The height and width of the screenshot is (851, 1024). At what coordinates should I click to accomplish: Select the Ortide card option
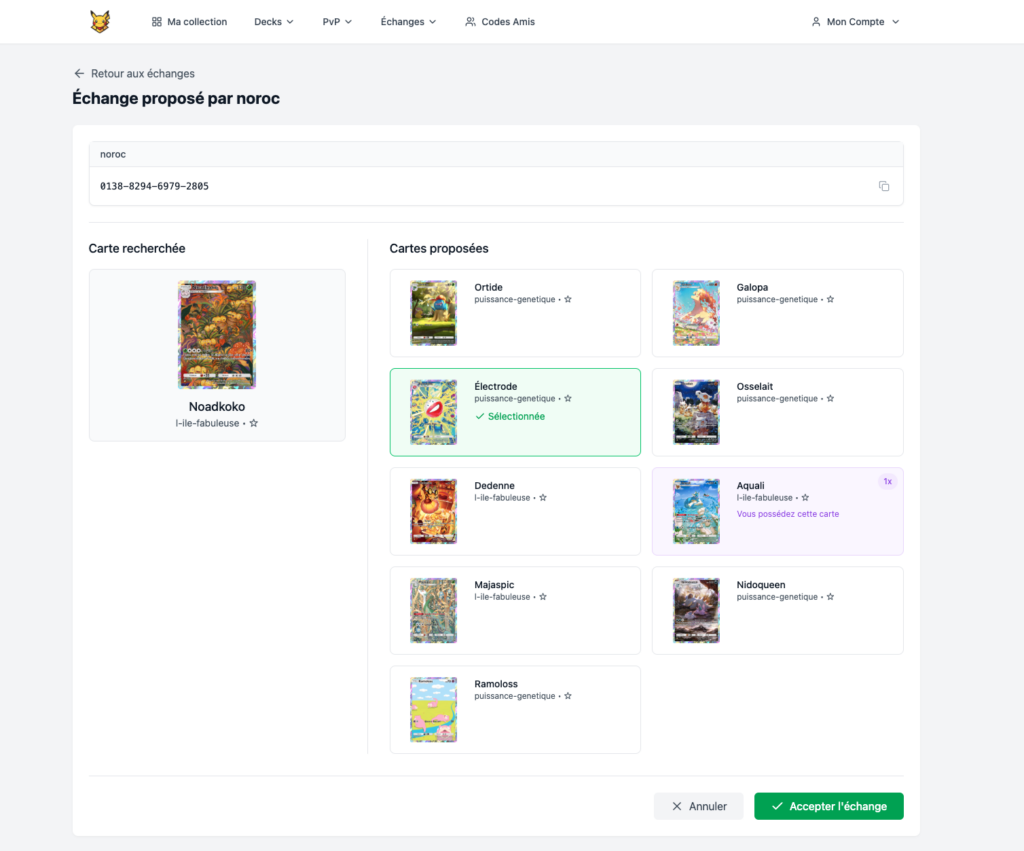click(515, 313)
